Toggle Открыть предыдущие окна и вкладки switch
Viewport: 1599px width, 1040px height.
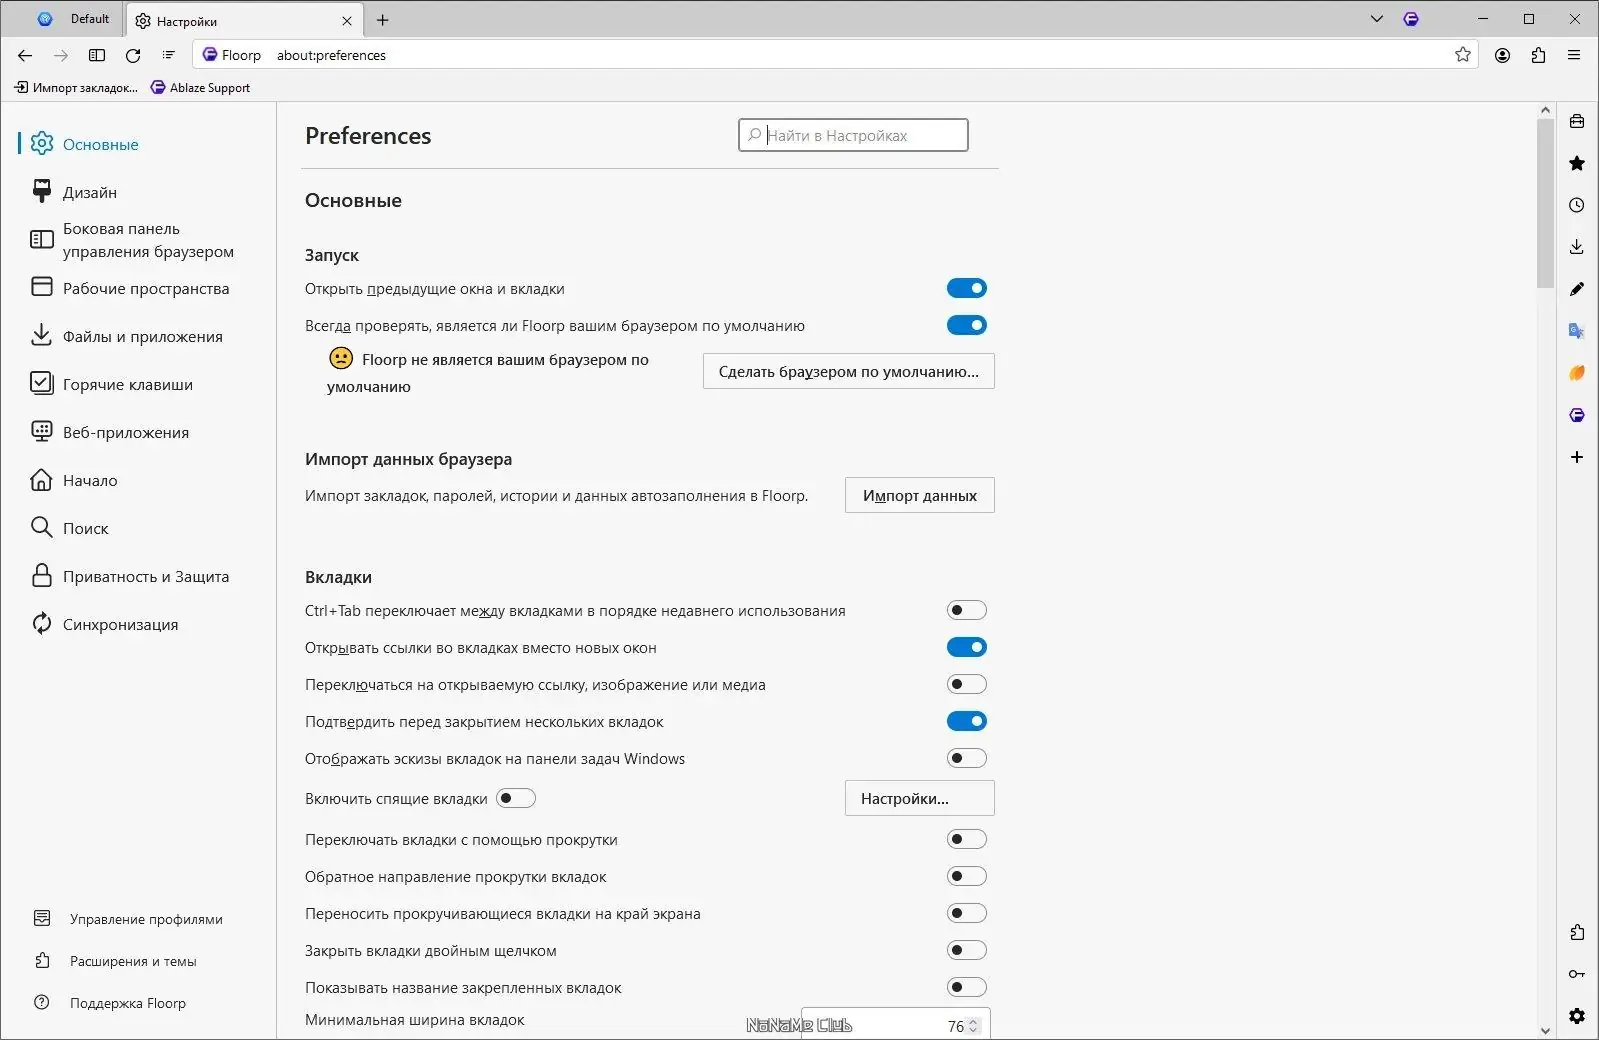pyautogui.click(x=967, y=289)
